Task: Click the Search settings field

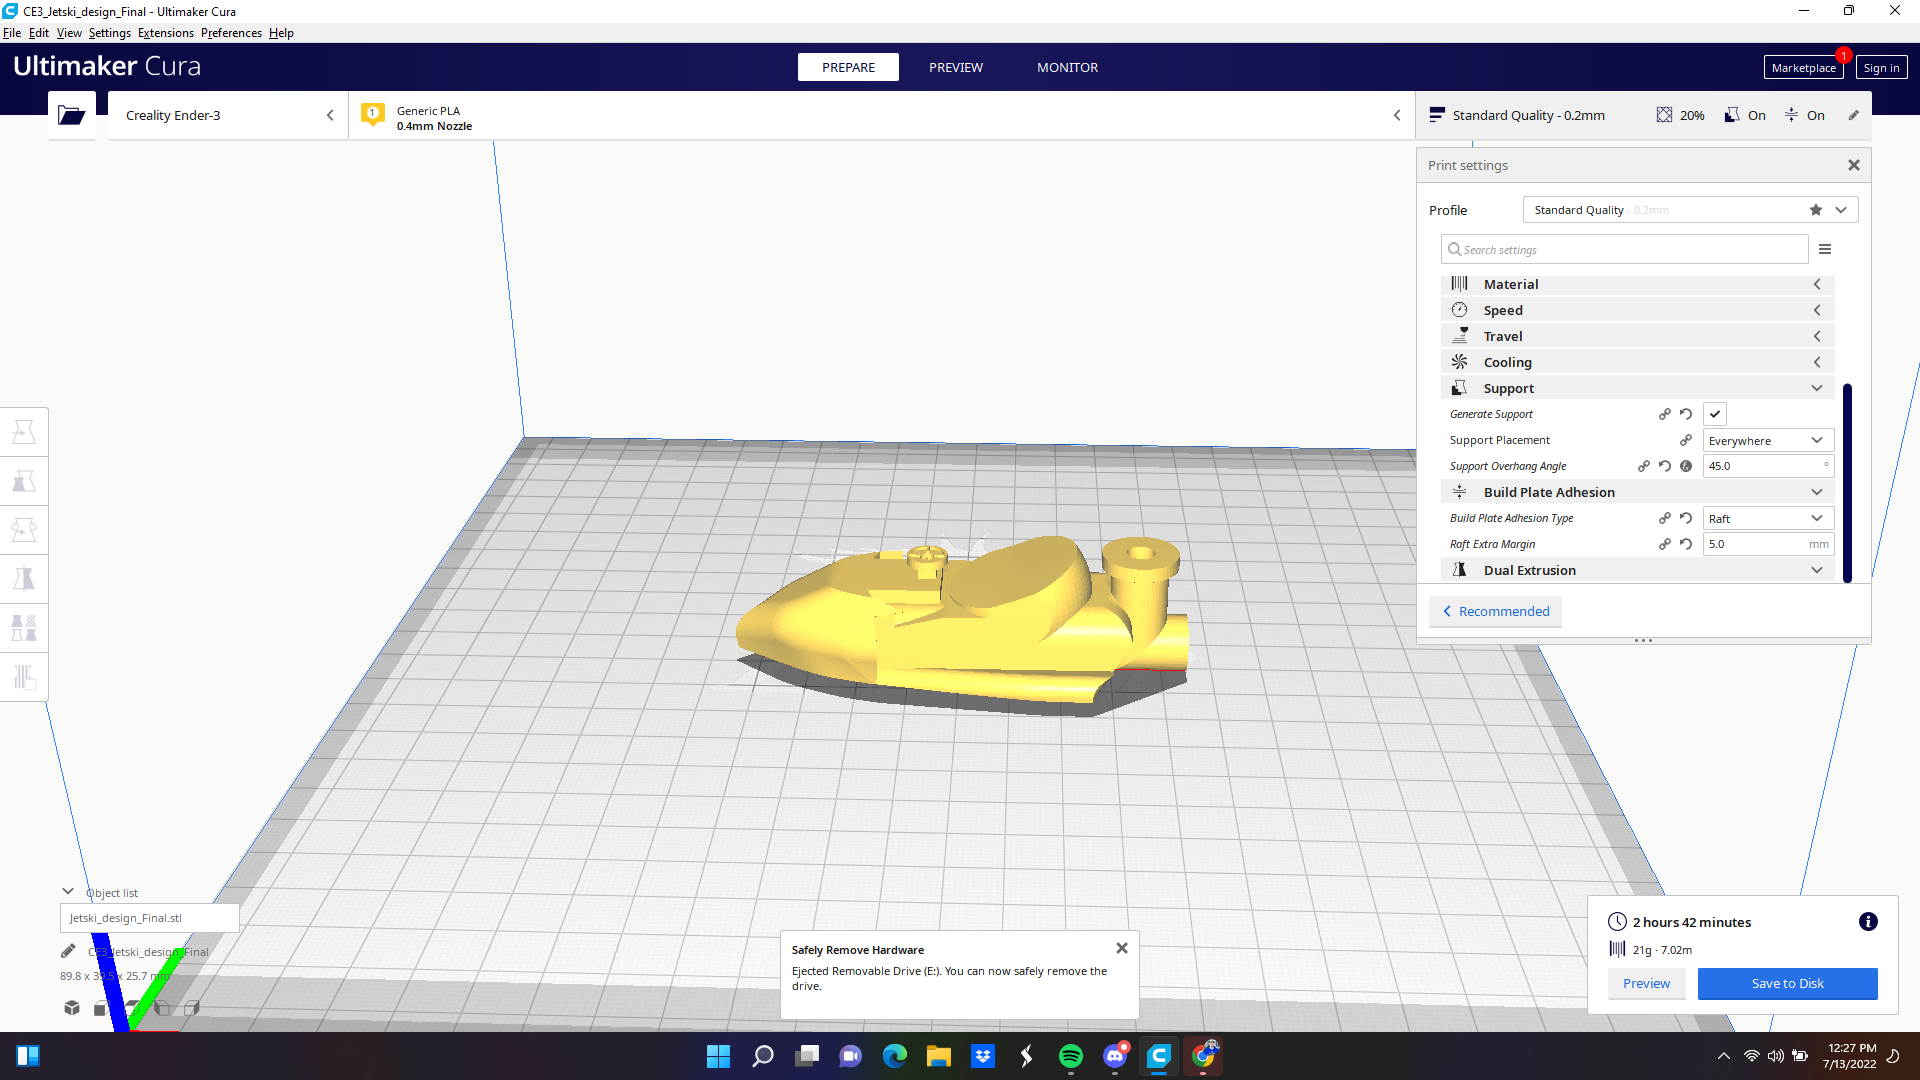Action: tap(1625, 250)
